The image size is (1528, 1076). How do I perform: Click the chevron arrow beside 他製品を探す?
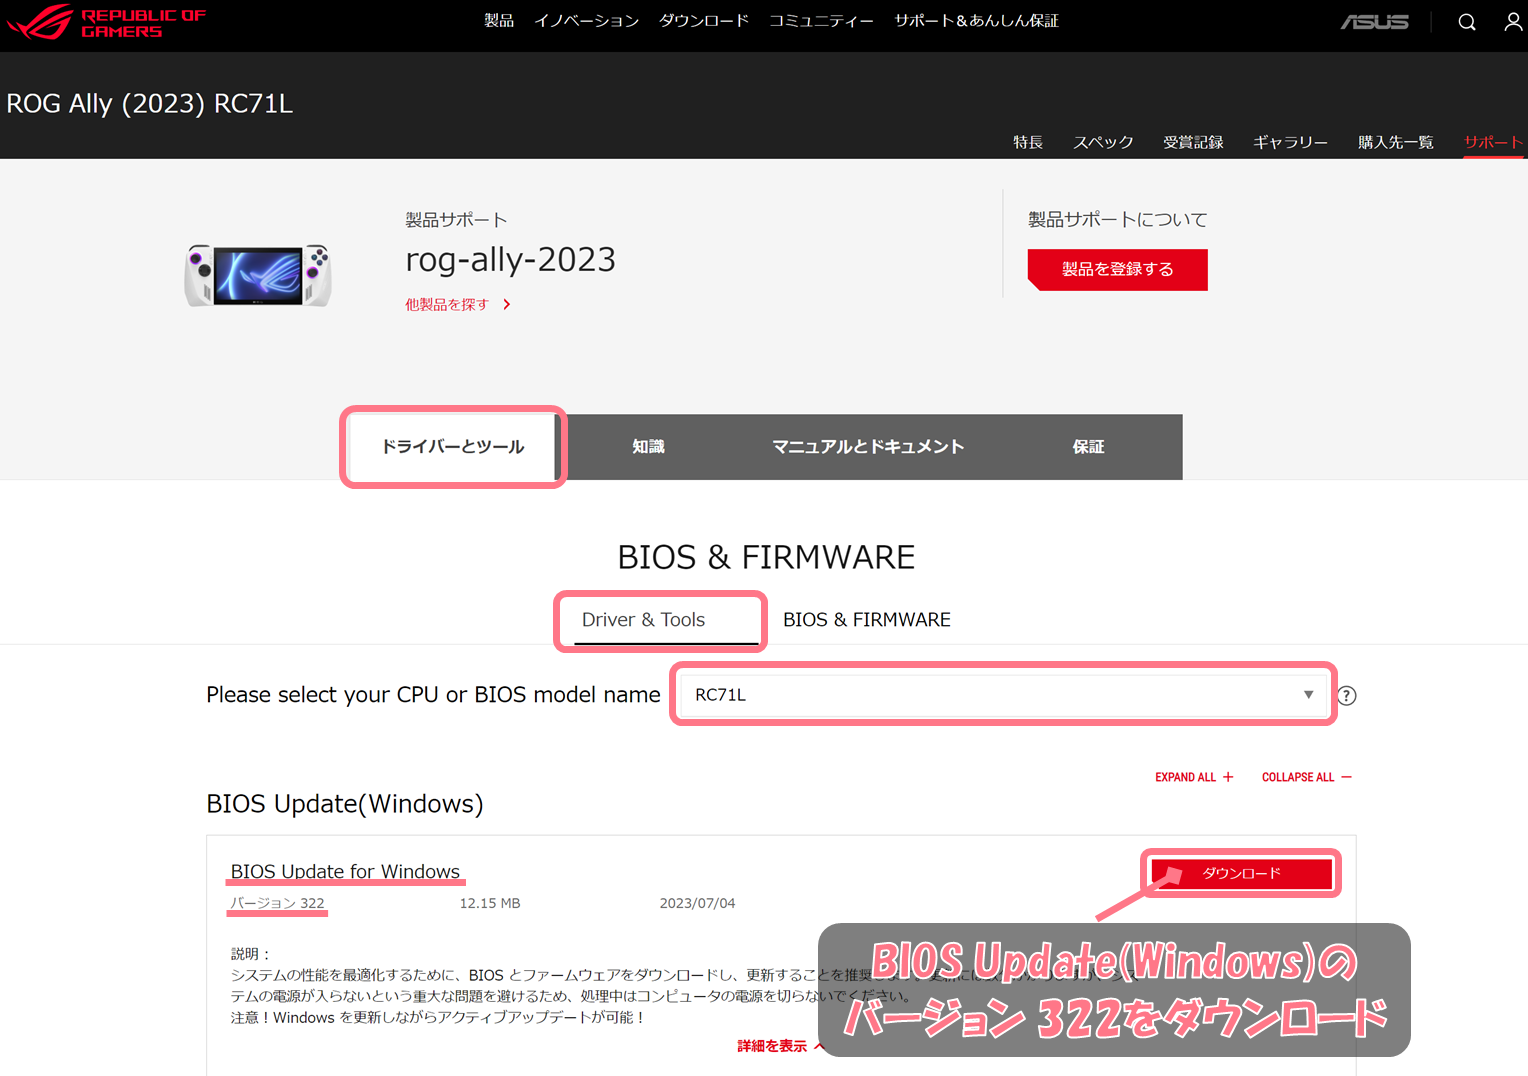point(506,304)
